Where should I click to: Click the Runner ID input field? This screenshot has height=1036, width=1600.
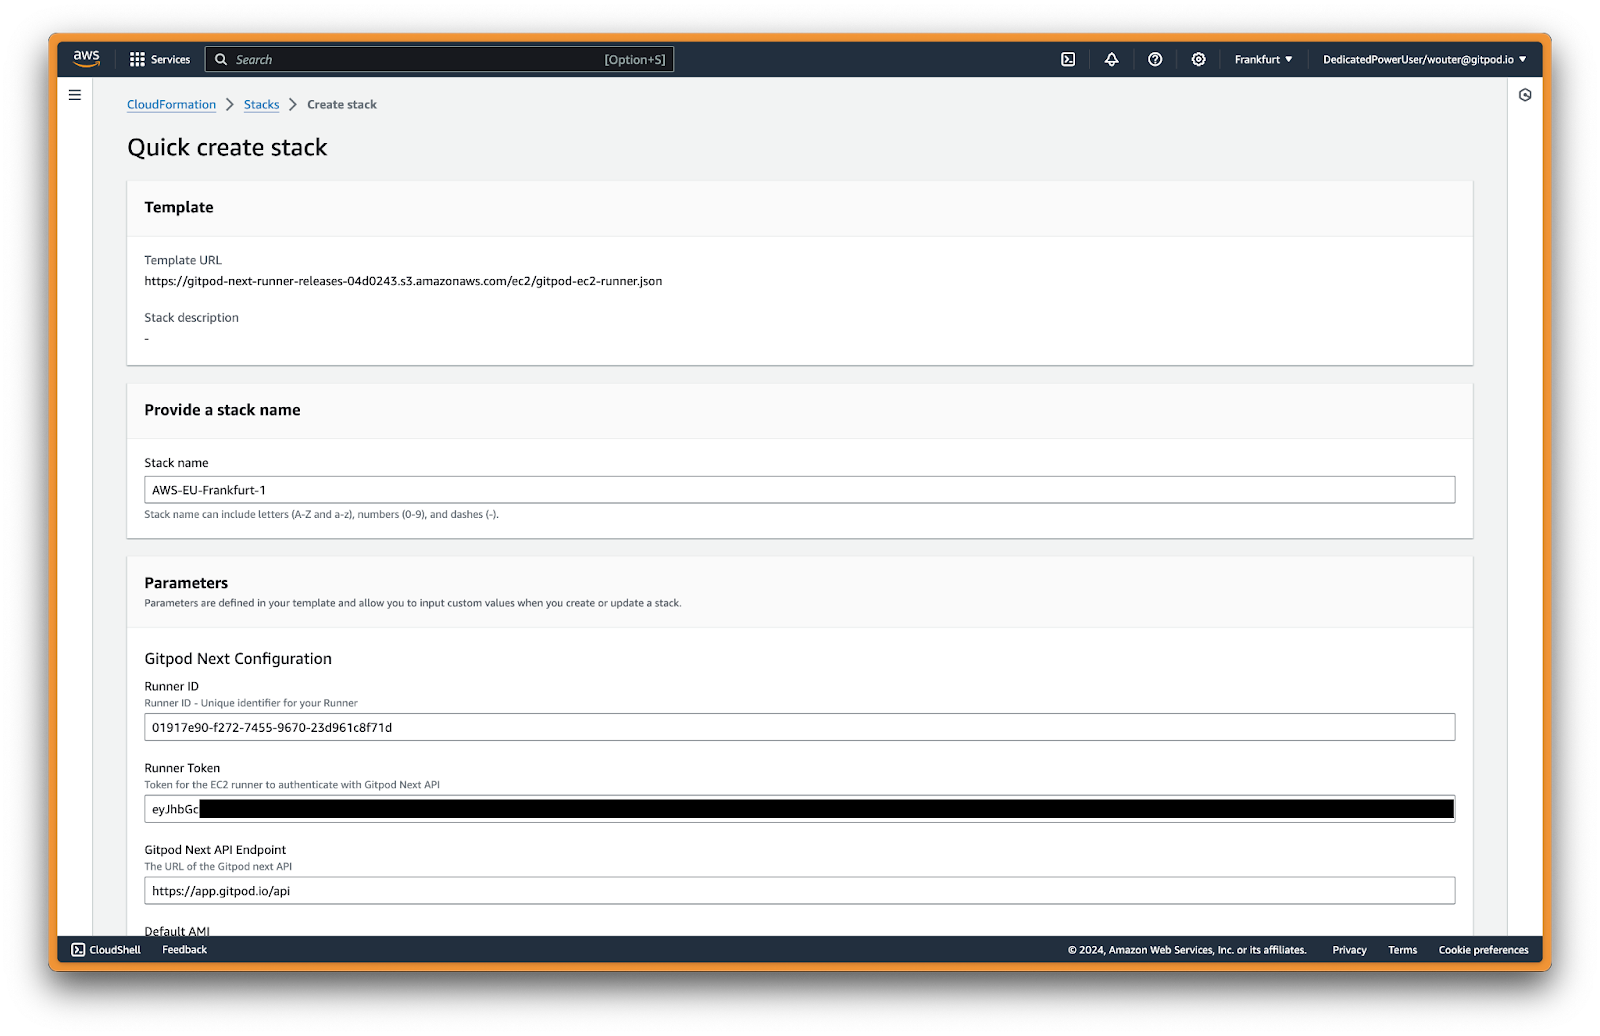pyautogui.click(x=799, y=727)
